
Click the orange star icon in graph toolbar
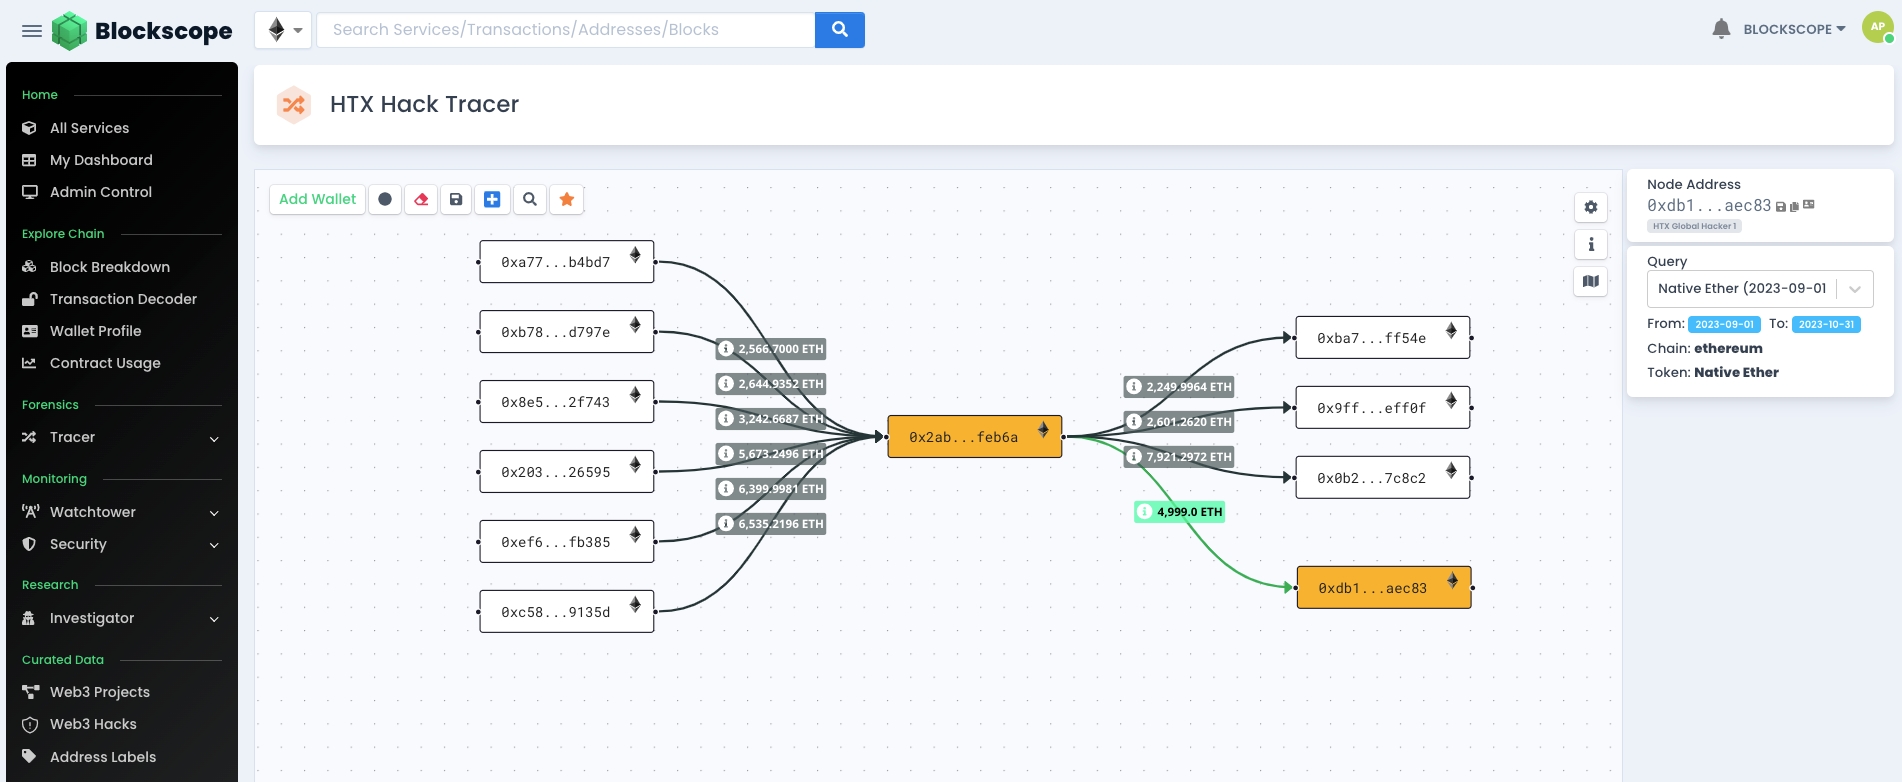(567, 200)
